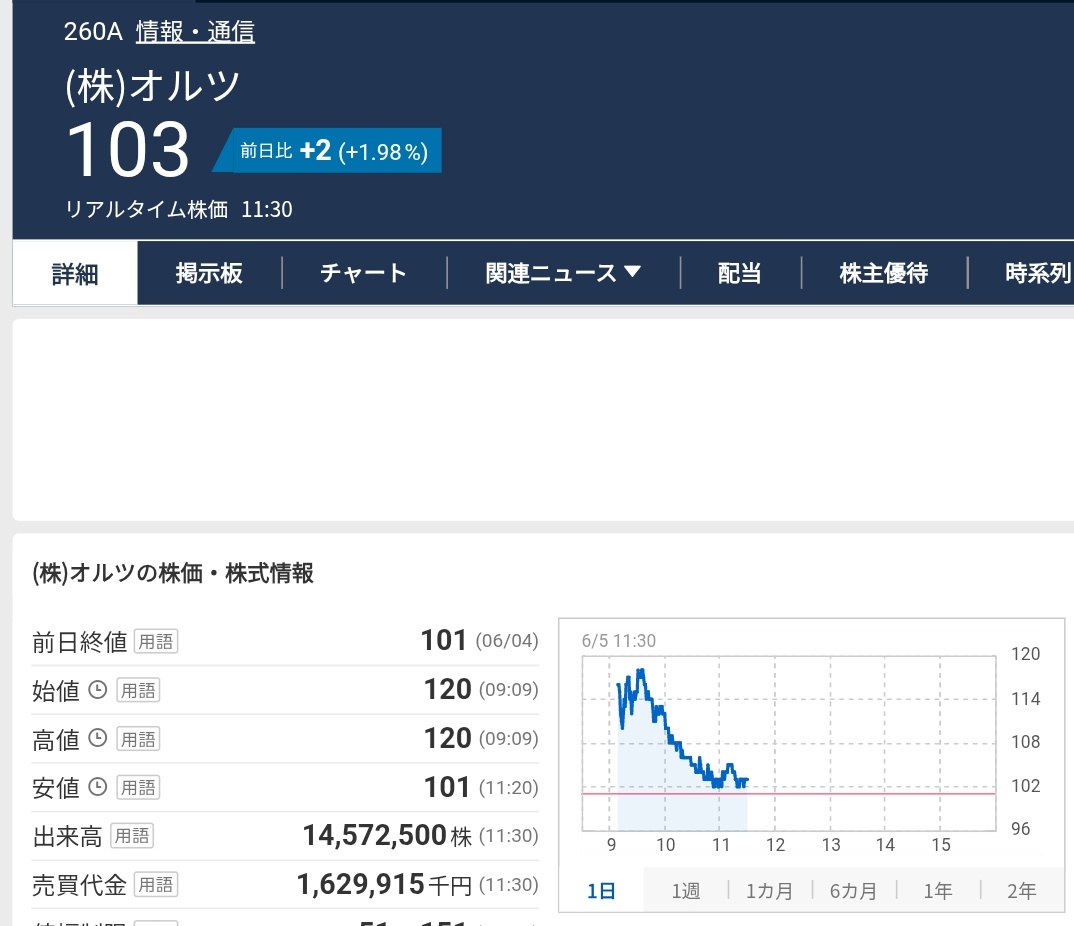
Task: Open the 用語 glossary badge beside 始値
Action: pos(138,690)
